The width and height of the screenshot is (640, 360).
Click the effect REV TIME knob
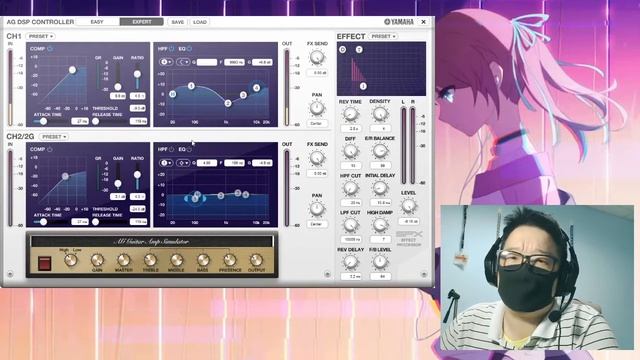tap(350, 115)
